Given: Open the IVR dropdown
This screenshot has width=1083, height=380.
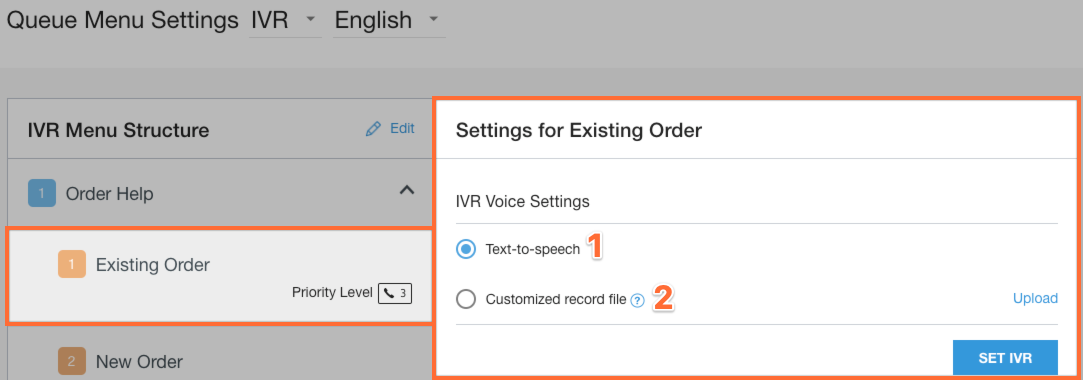Looking at the screenshot, I should click(285, 20).
